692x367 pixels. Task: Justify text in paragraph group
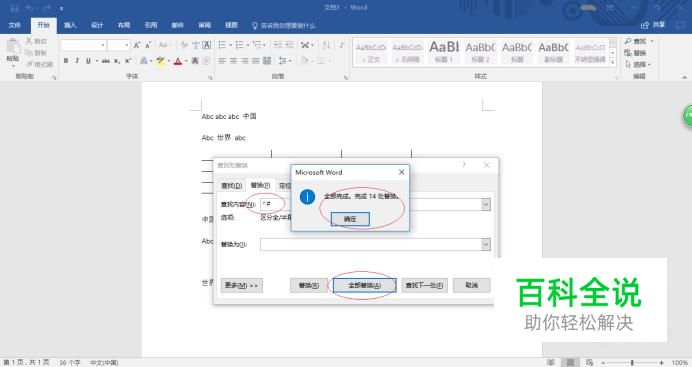256,61
